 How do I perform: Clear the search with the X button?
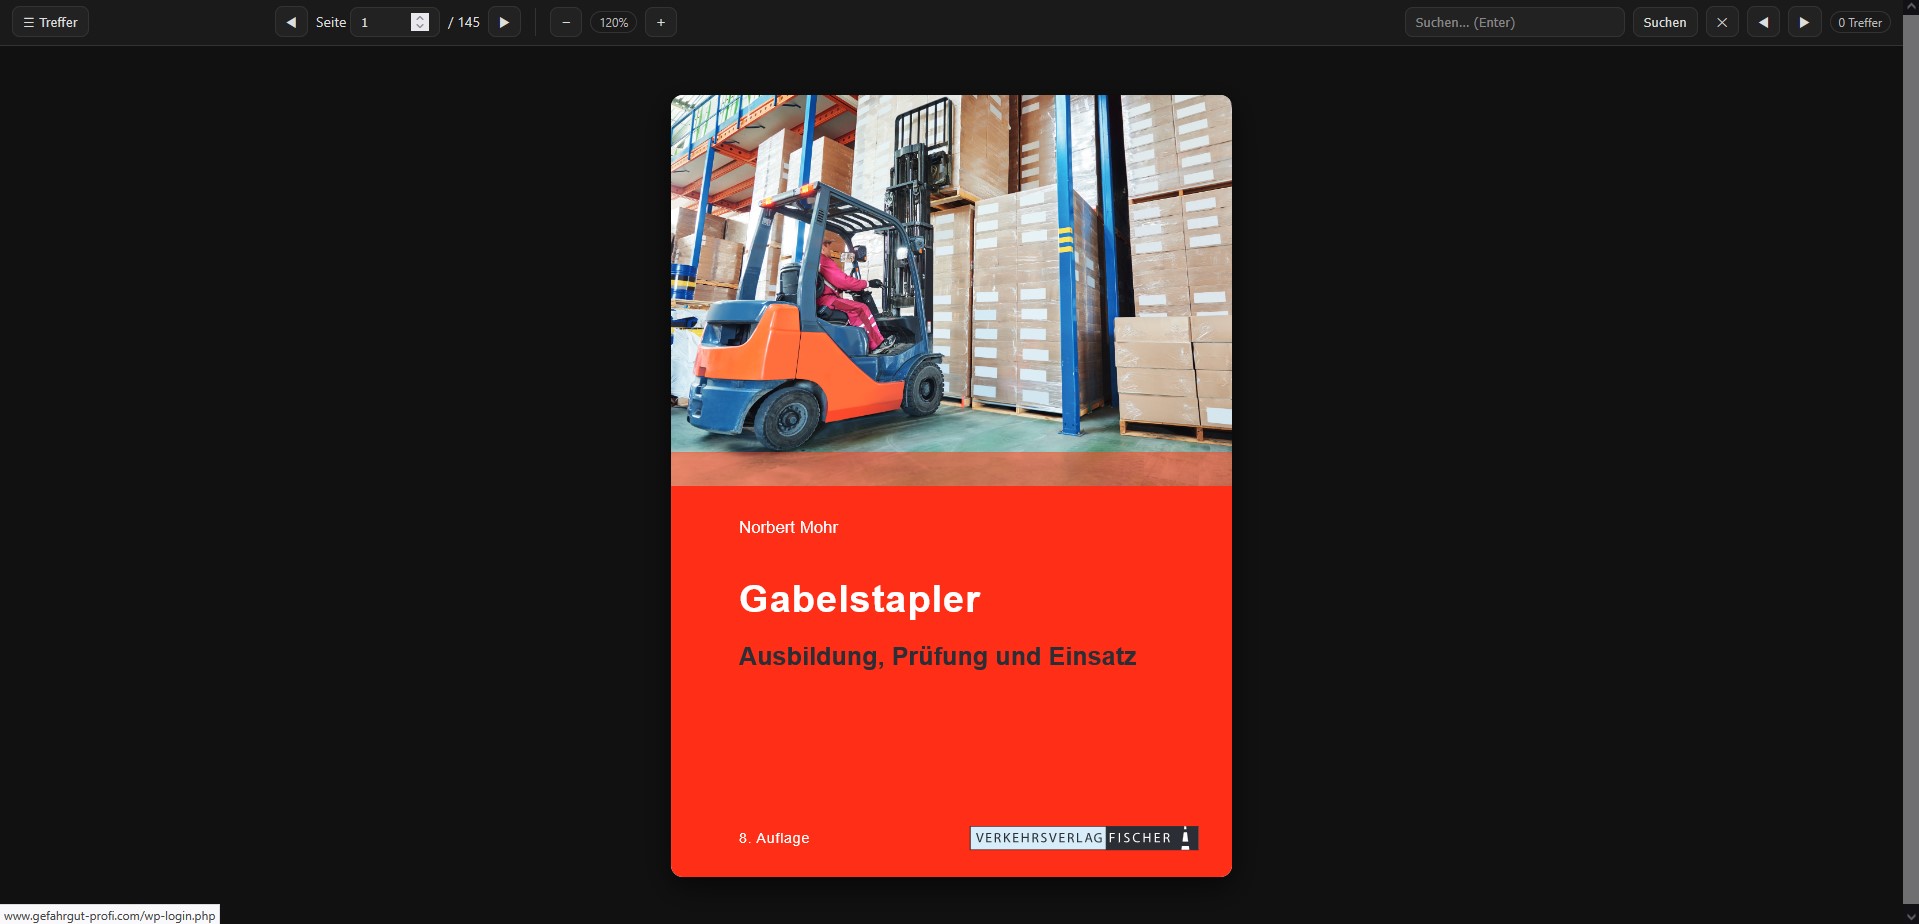(1721, 22)
